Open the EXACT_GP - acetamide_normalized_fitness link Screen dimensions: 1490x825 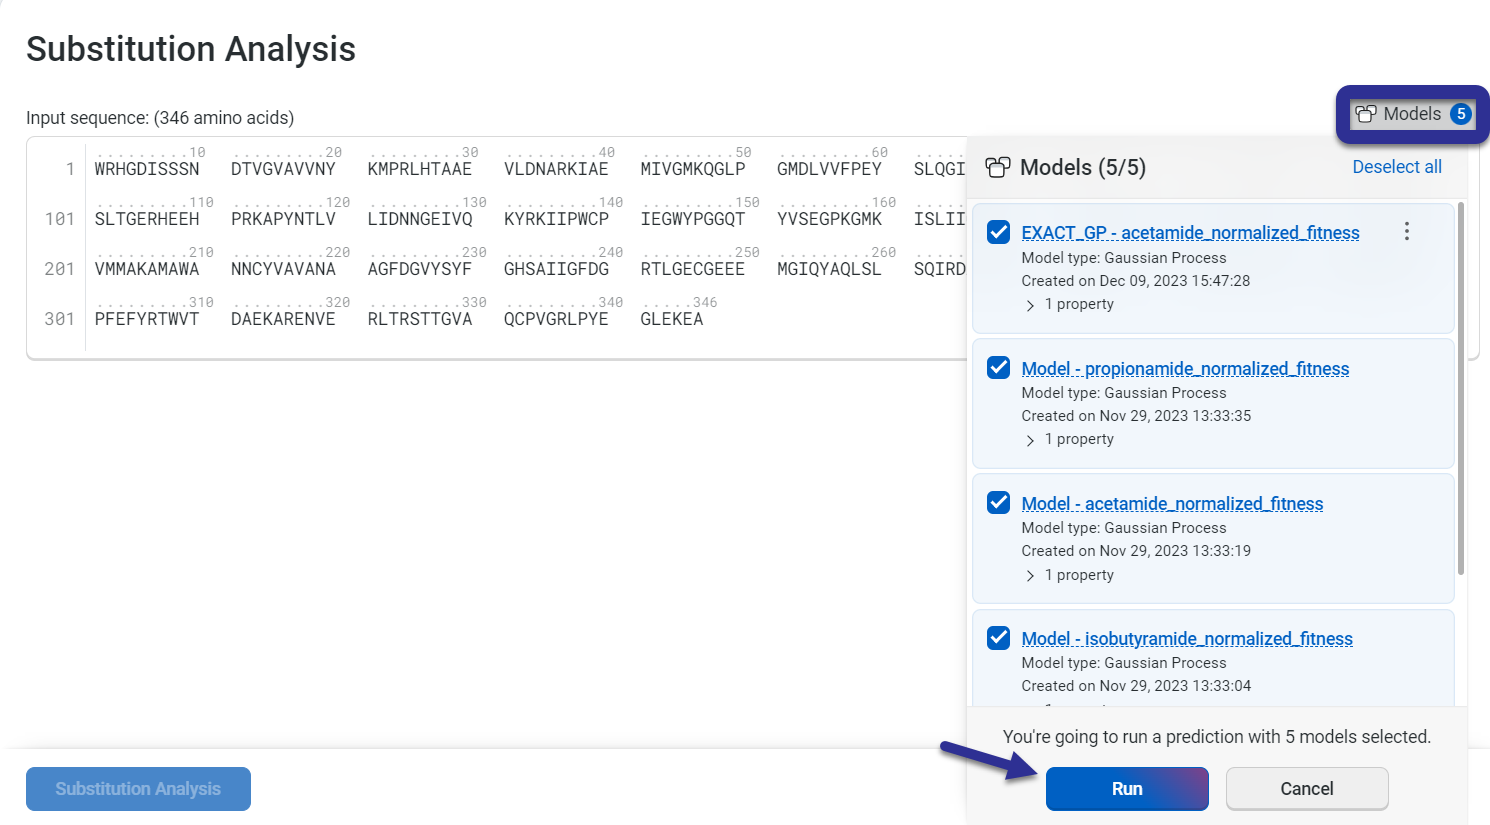click(x=1190, y=233)
